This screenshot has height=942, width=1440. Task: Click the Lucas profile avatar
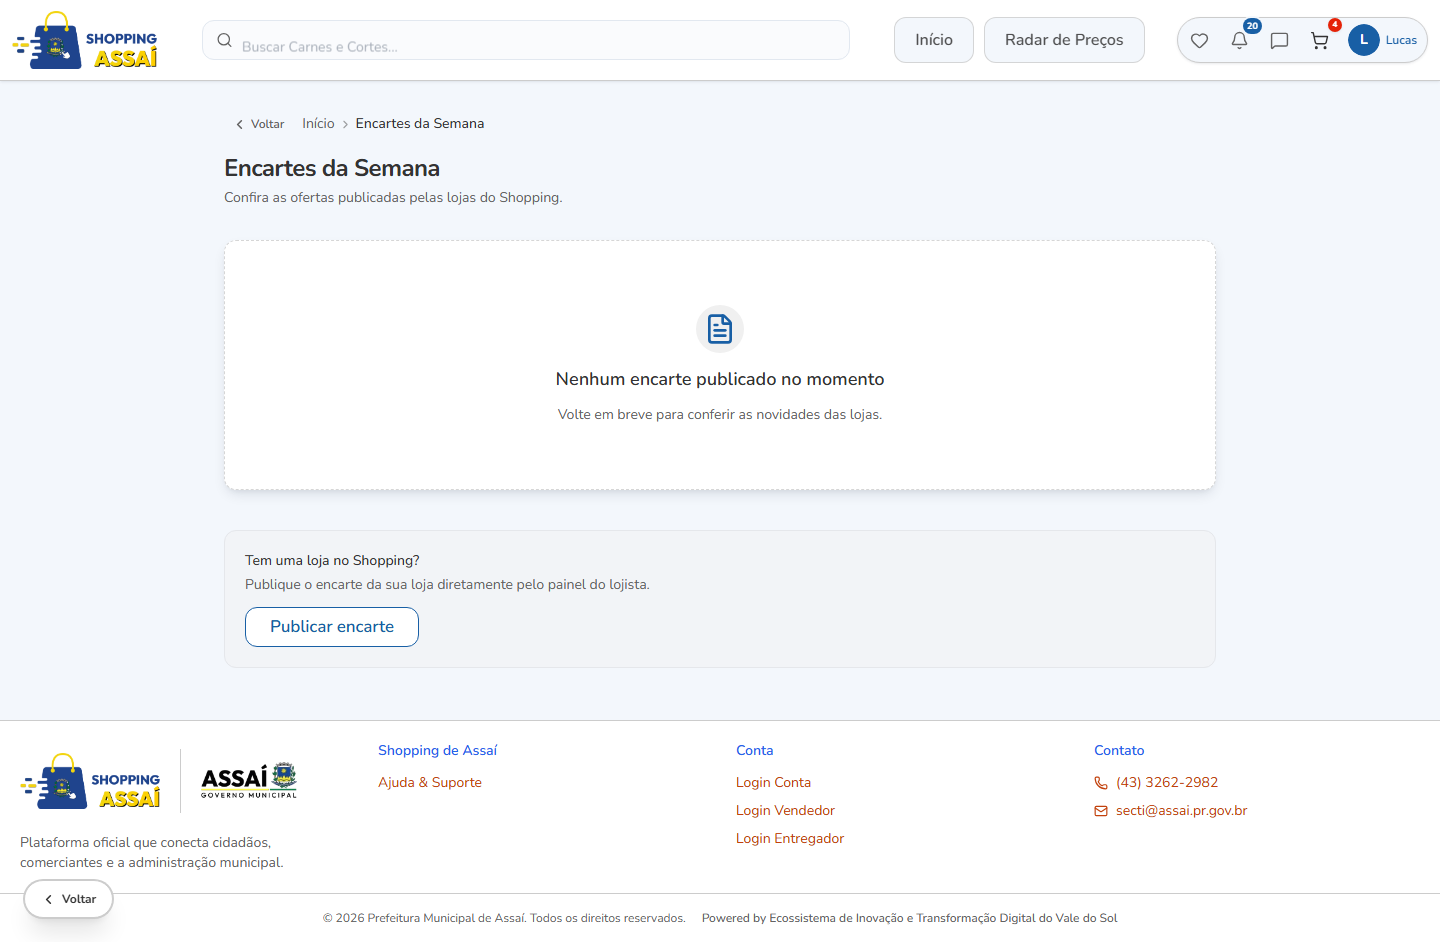pyautogui.click(x=1364, y=40)
